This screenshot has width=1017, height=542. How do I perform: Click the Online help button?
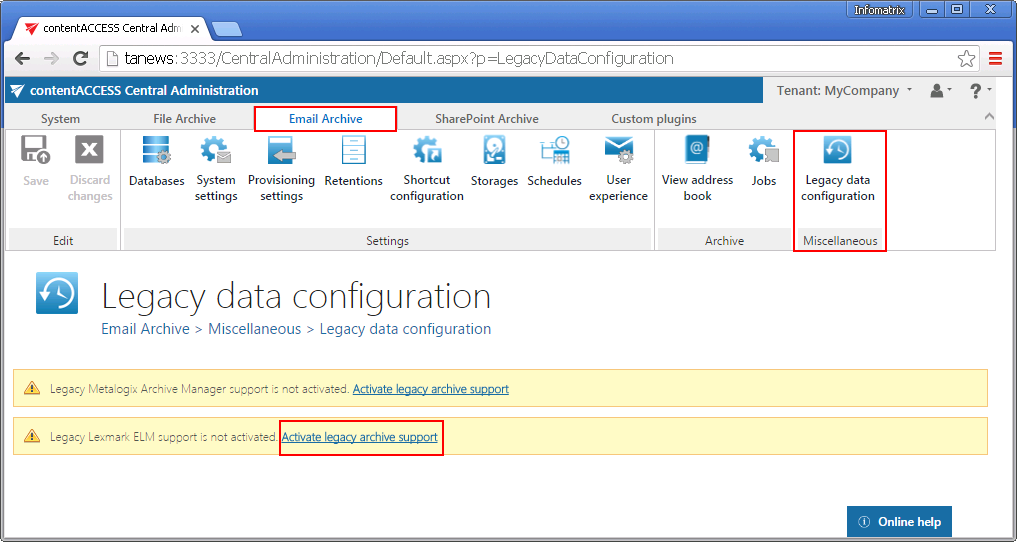tap(899, 522)
